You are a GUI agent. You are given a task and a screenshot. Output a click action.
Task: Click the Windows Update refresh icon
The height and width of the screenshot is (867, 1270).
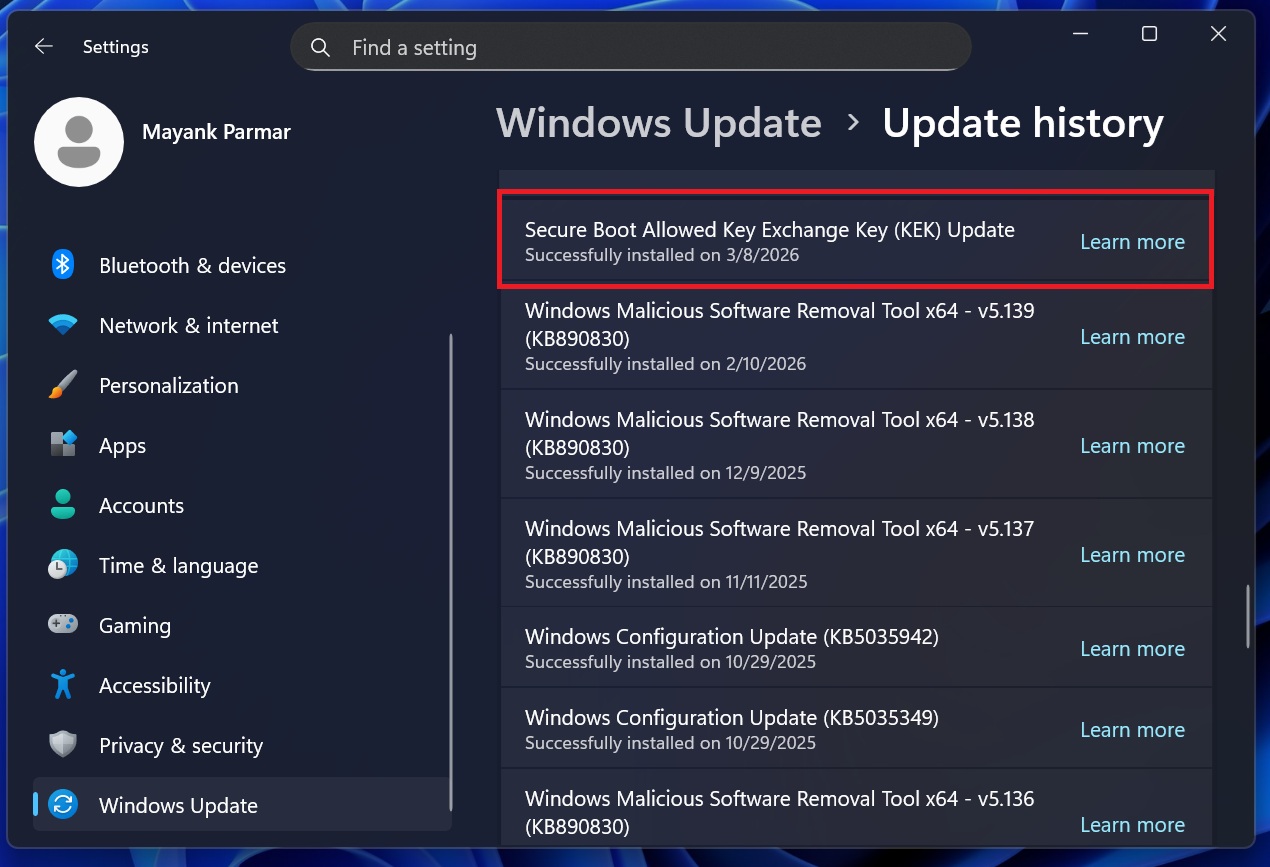click(x=62, y=805)
